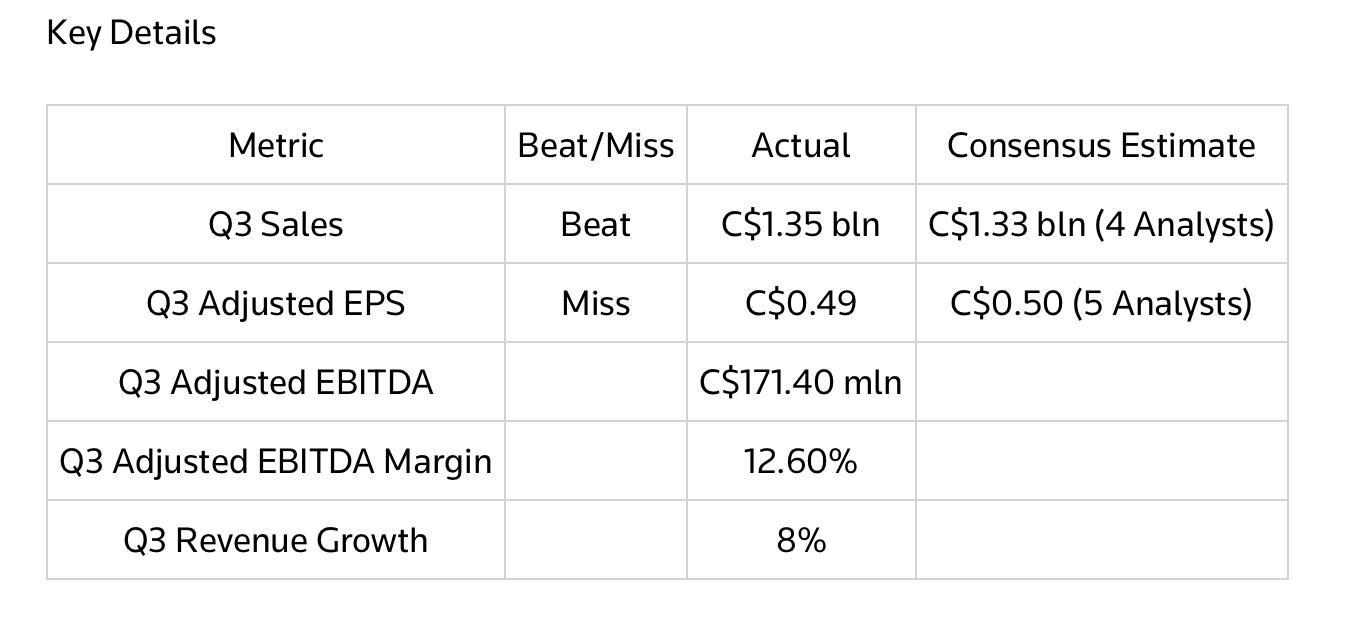
Task: Click the Beat/Miss column header
Action: click(595, 146)
